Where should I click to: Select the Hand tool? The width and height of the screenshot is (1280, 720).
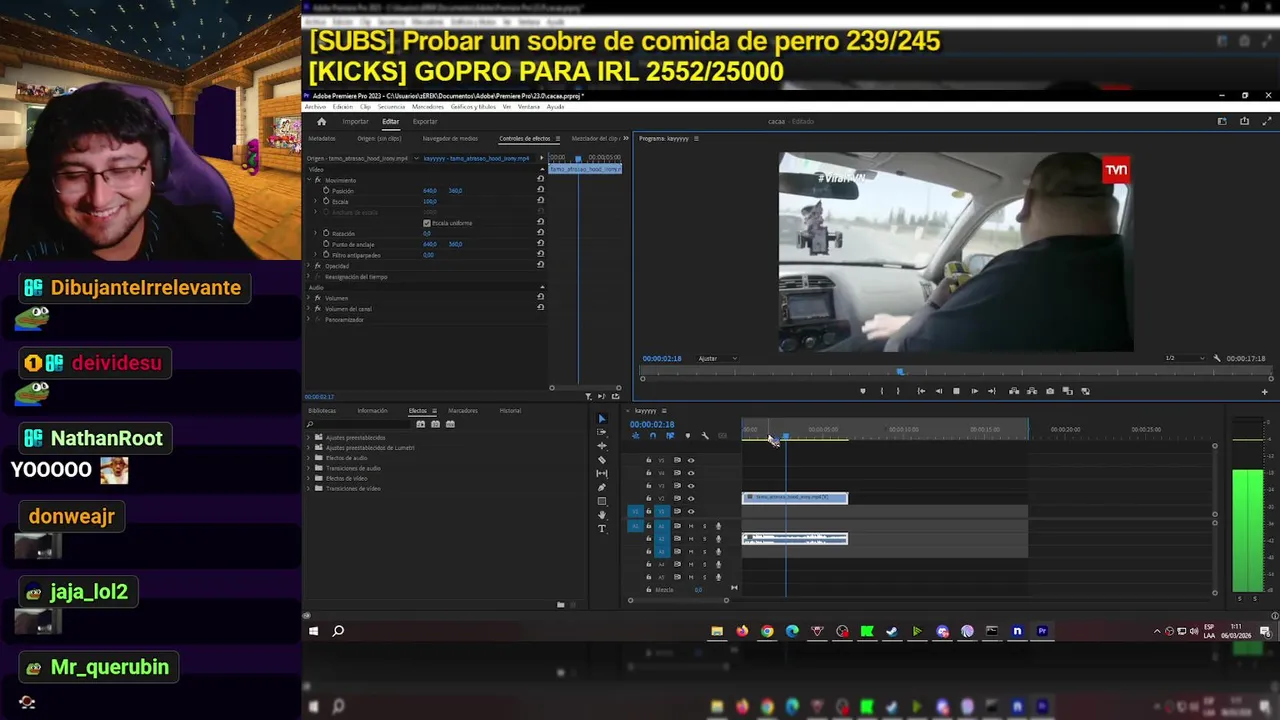[601, 514]
